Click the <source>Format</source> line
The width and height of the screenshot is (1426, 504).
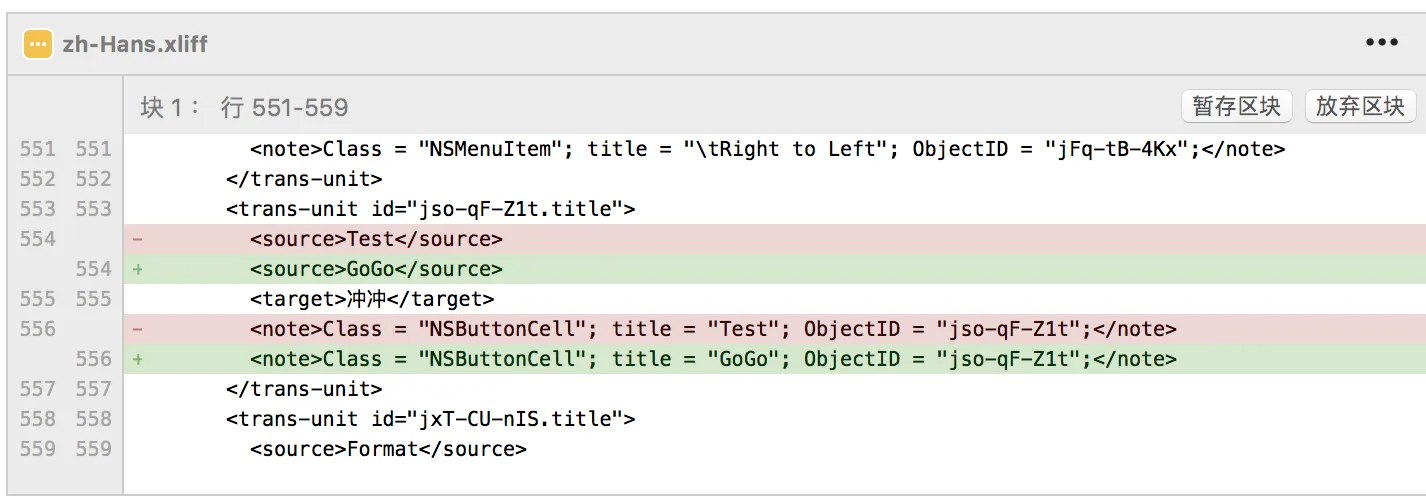pos(388,449)
